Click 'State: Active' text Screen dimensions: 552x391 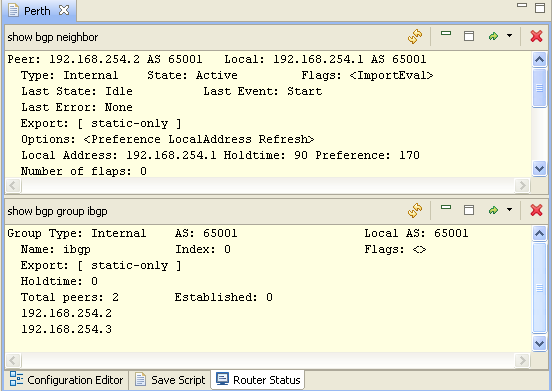click(x=192, y=75)
